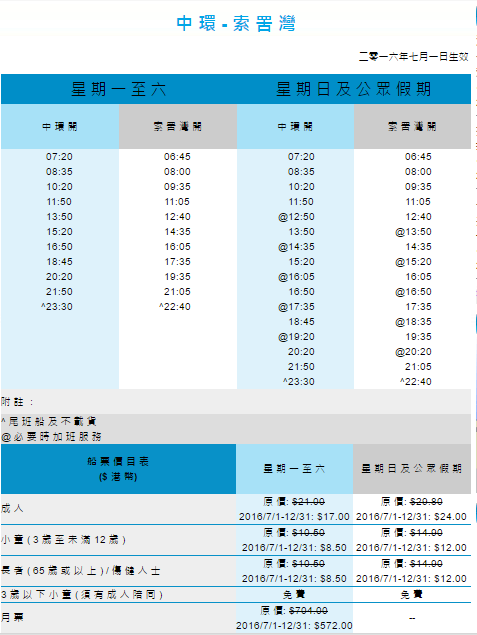Click the 星期一至六 header in the fare table
Screen dimensions: 477x635
pyautogui.click(x=294, y=469)
